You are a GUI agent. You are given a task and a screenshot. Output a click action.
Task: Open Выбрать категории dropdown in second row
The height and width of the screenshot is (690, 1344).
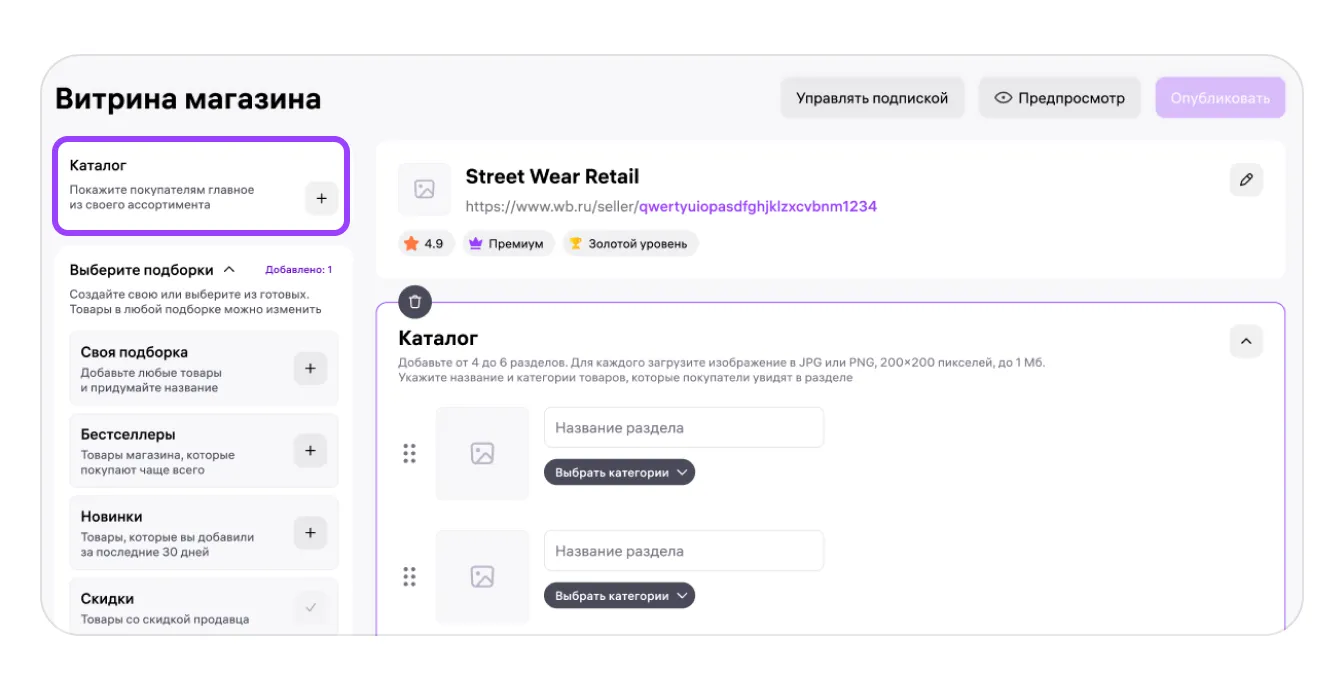click(x=619, y=596)
